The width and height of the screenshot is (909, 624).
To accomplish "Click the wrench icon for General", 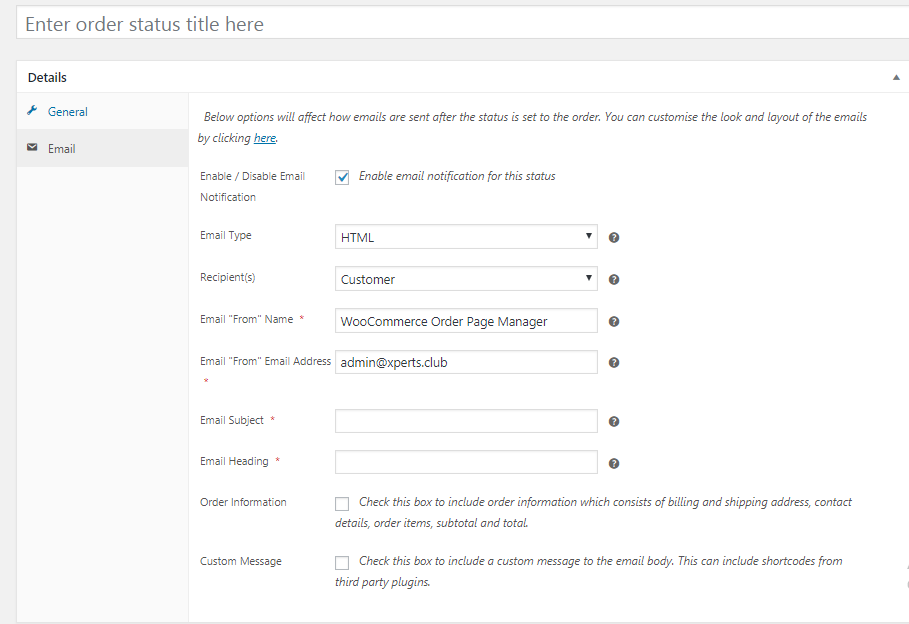I will [x=32, y=111].
